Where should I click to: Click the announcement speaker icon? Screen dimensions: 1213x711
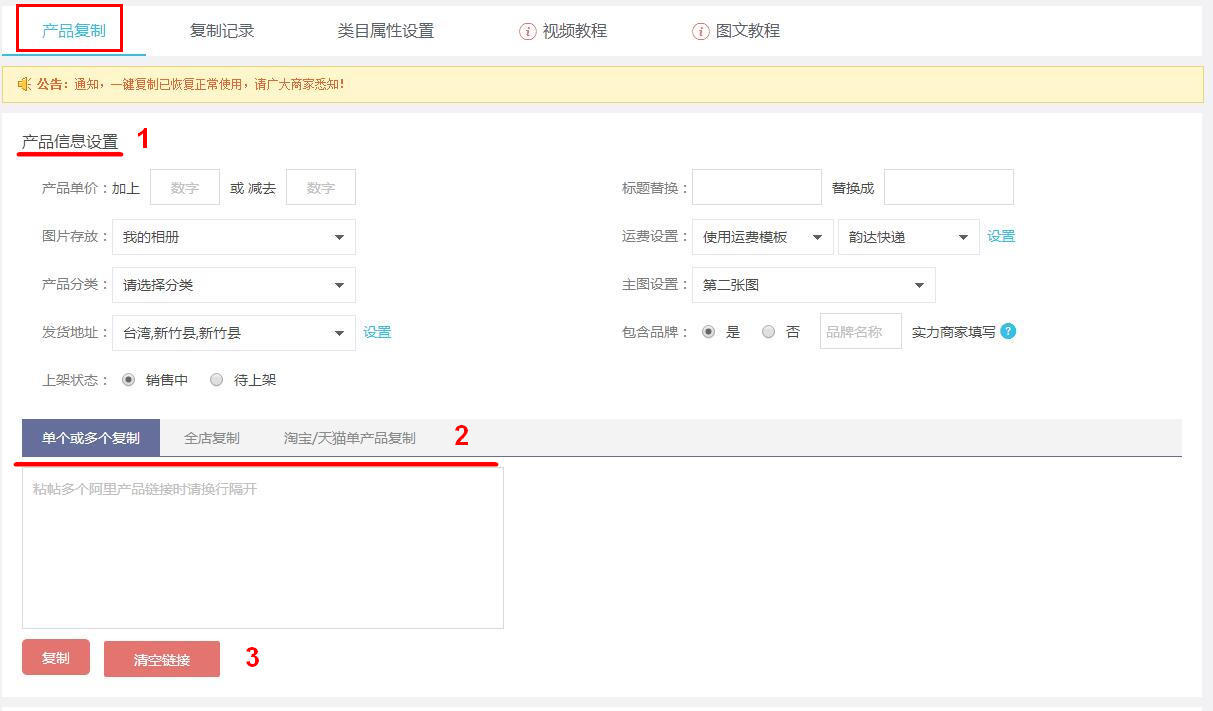pyautogui.click(x=25, y=84)
